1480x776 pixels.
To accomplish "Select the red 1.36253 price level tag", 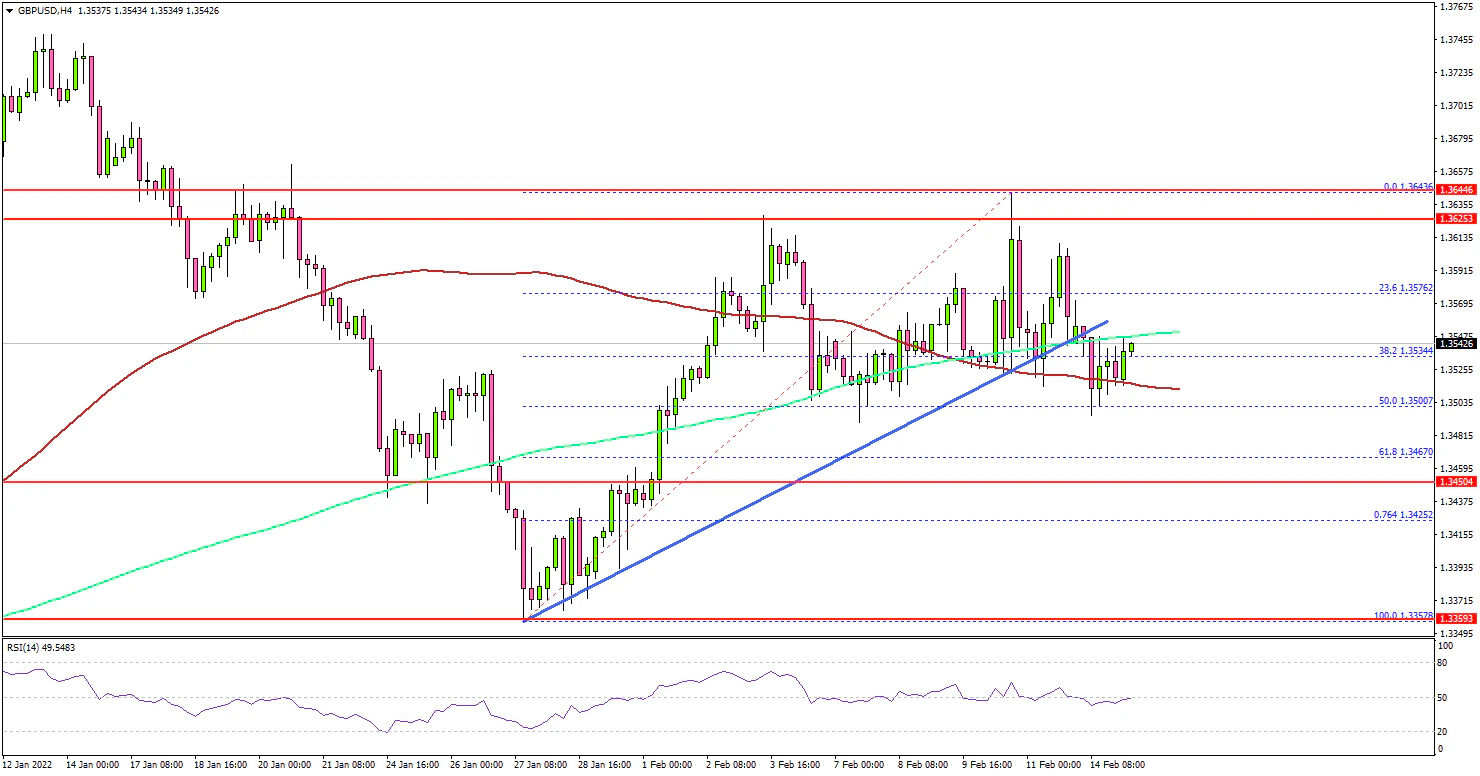I will point(1454,218).
